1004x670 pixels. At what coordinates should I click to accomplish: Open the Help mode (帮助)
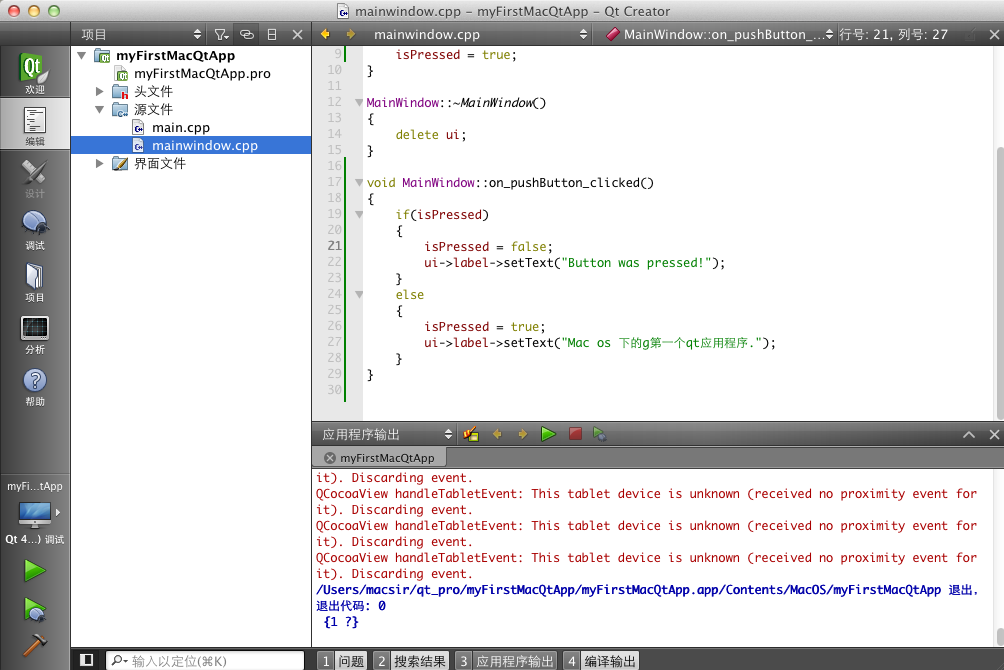click(x=35, y=386)
